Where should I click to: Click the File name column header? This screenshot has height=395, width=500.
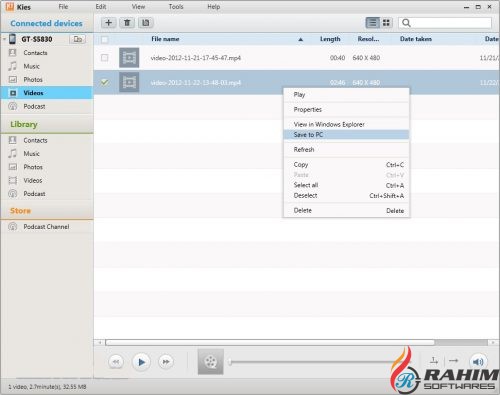click(165, 39)
